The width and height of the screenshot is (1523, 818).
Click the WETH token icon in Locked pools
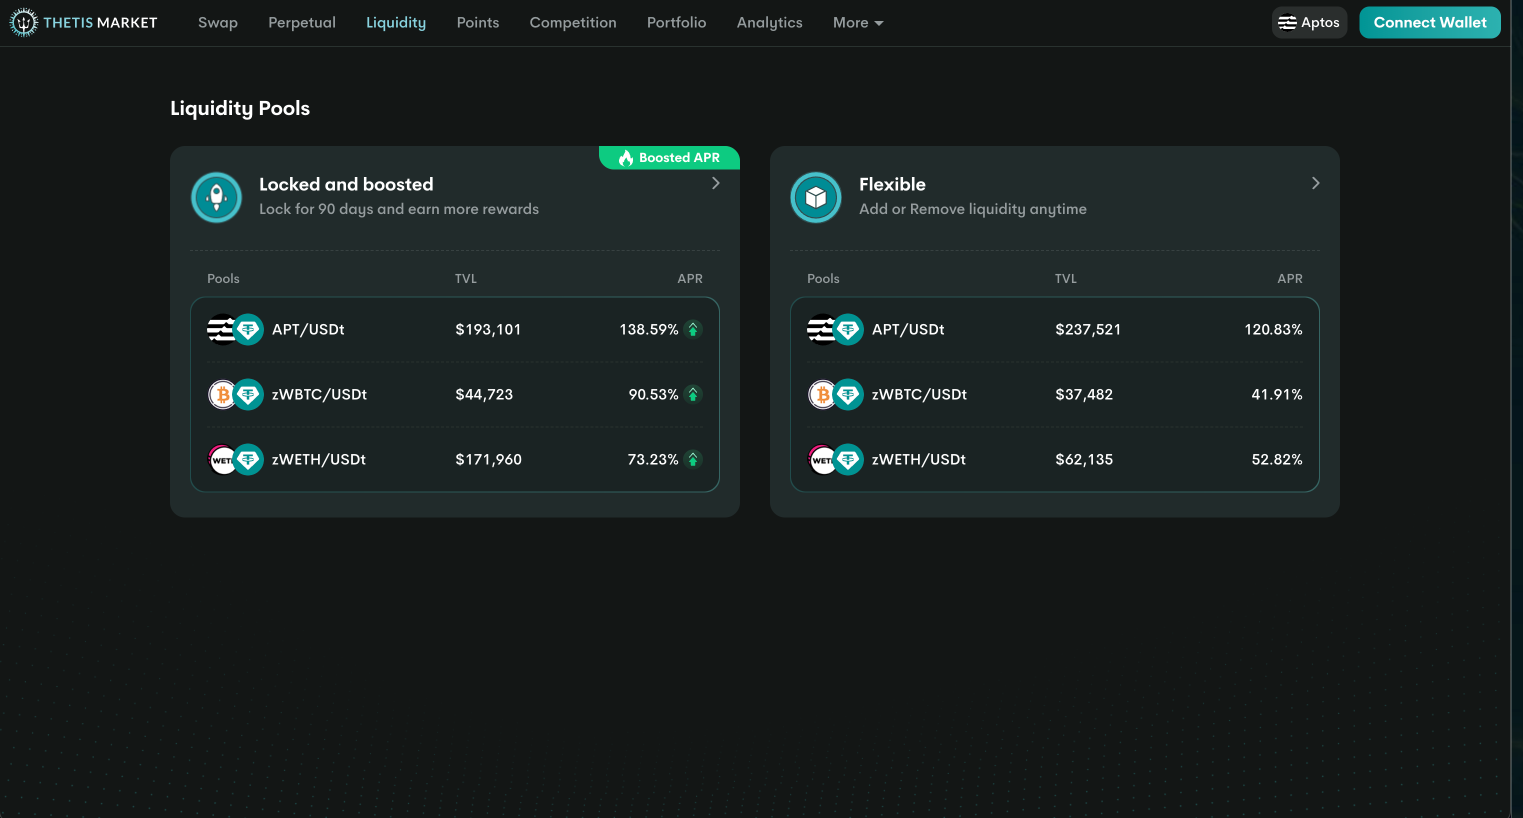tap(222, 460)
